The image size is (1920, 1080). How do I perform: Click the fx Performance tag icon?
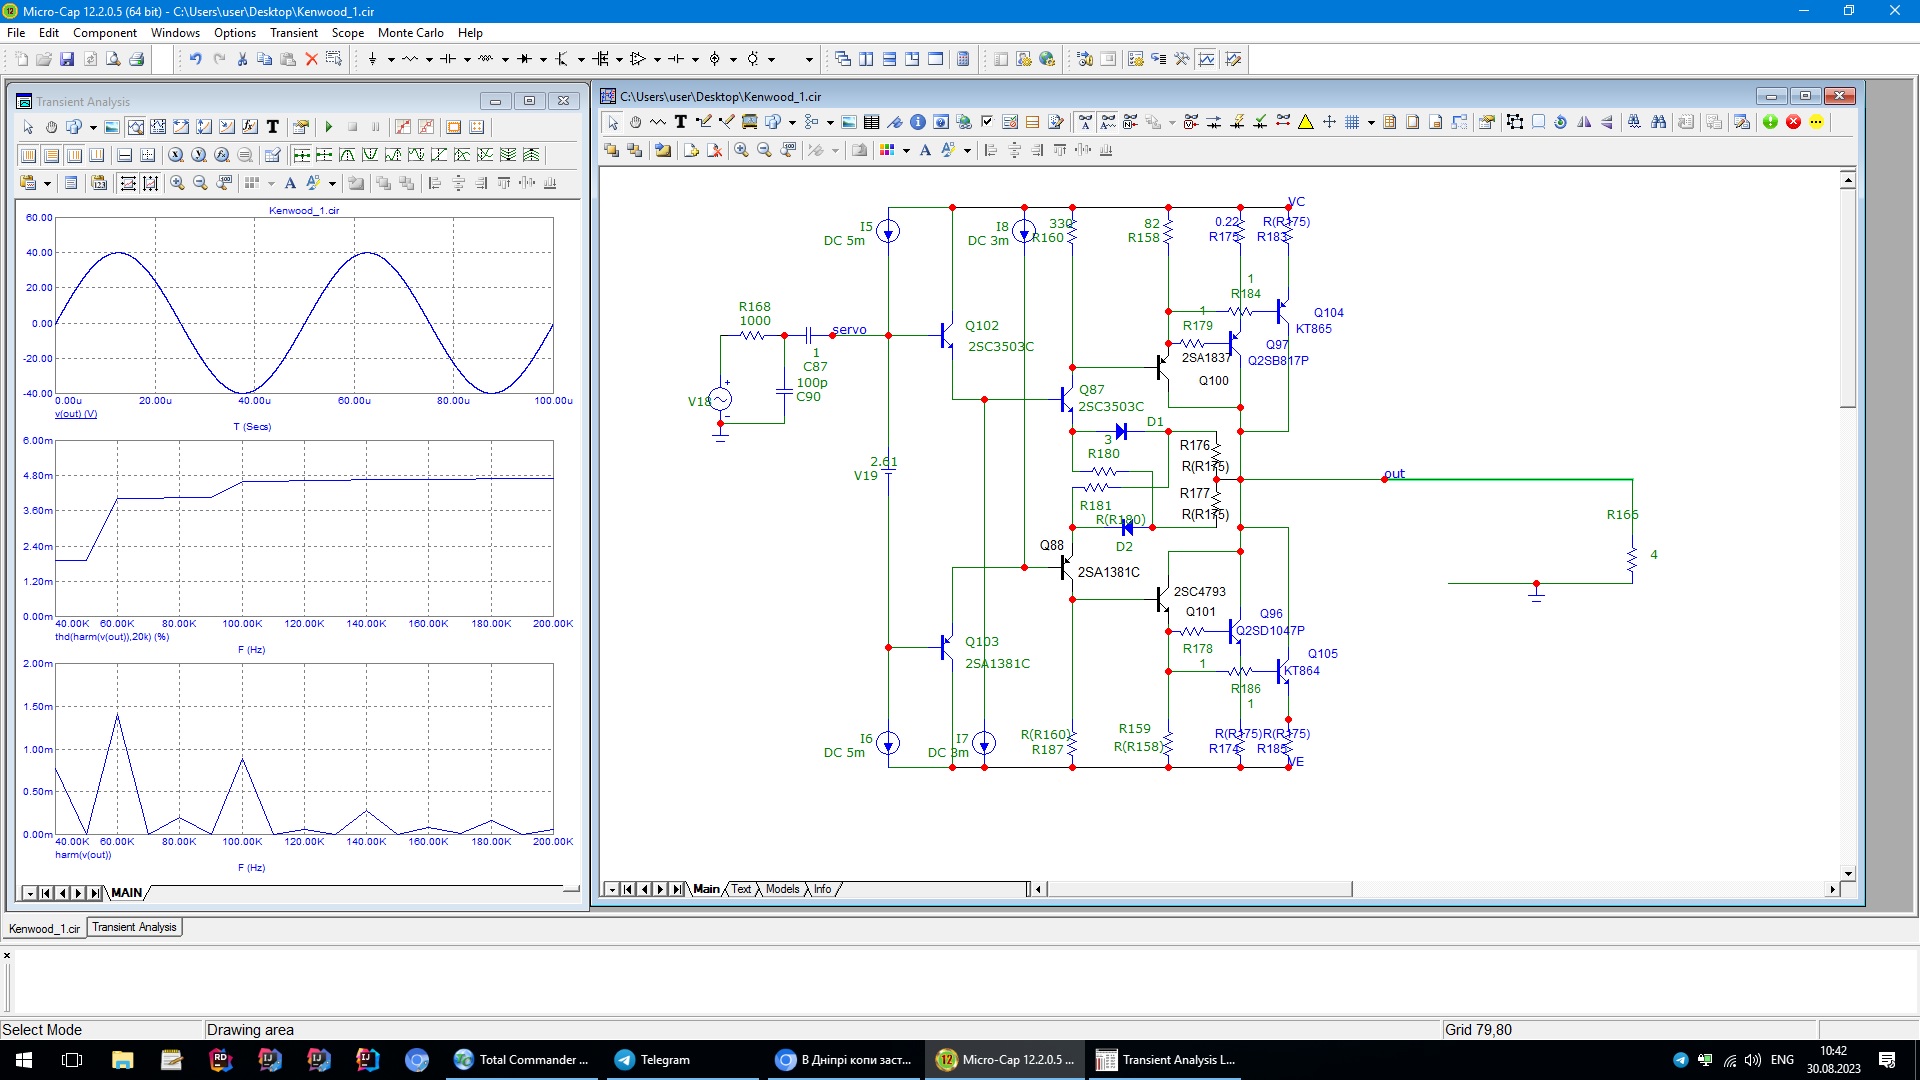[x=250, y=127]
